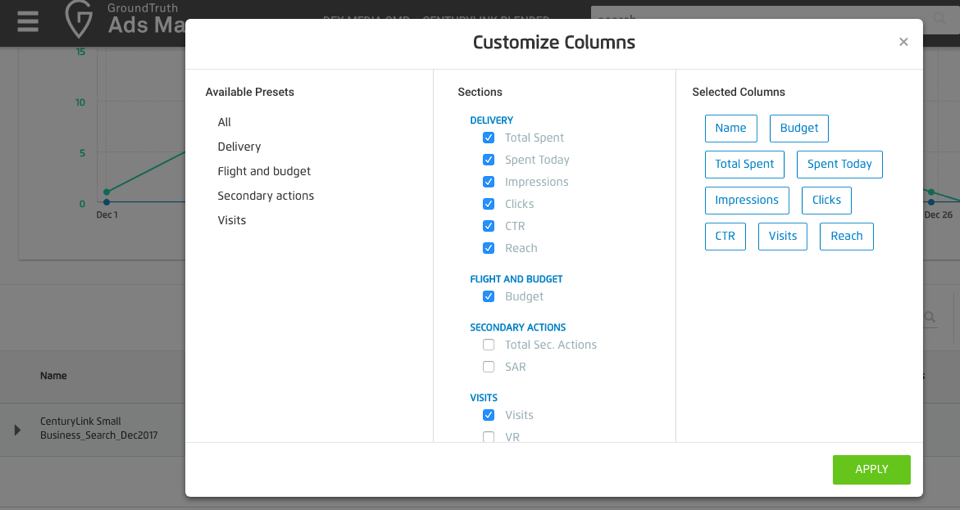Click the GroundTruth logo icon
Image resolution: width=960 pixels, height=510 pixels.
point(79,20)
